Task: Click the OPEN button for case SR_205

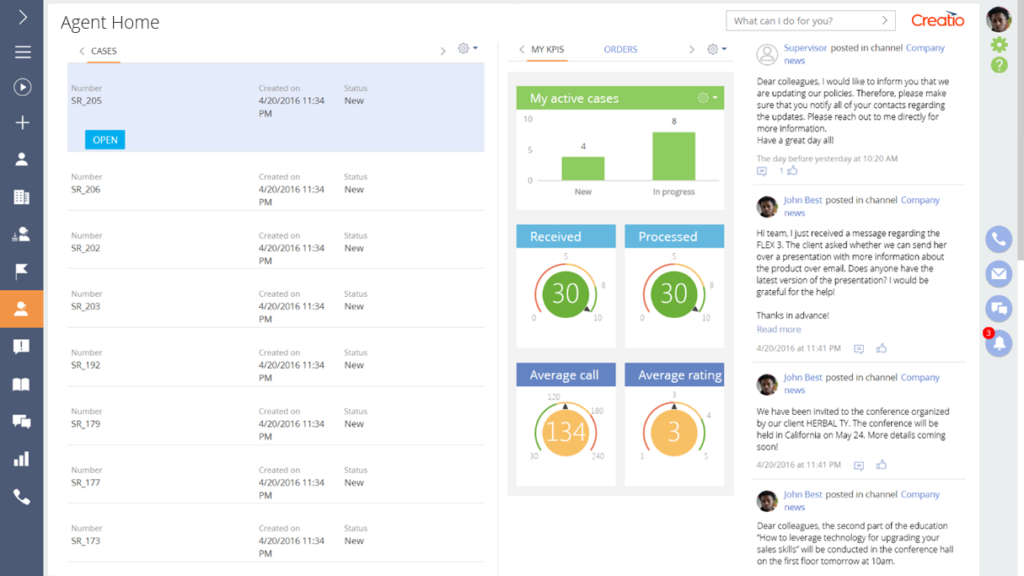Action: (x=105, y=140)
